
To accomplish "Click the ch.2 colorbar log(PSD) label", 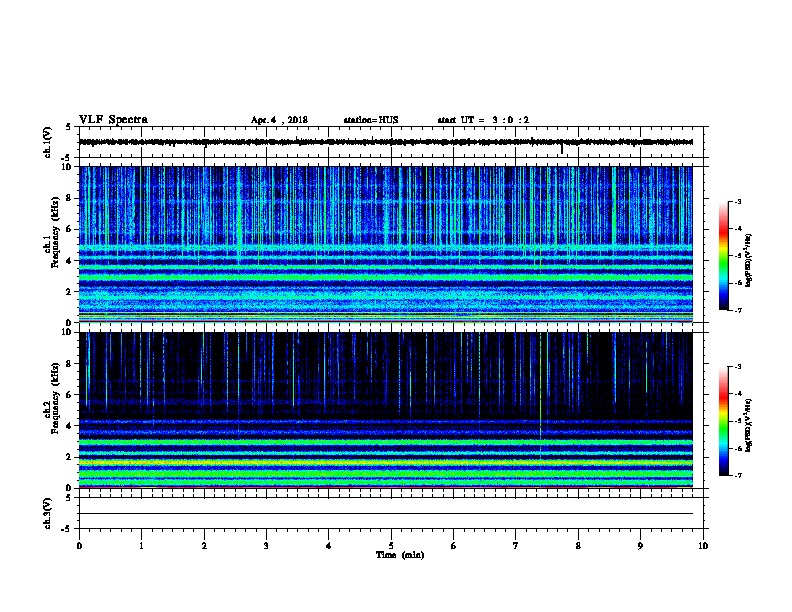I will (x=749, y=426).
